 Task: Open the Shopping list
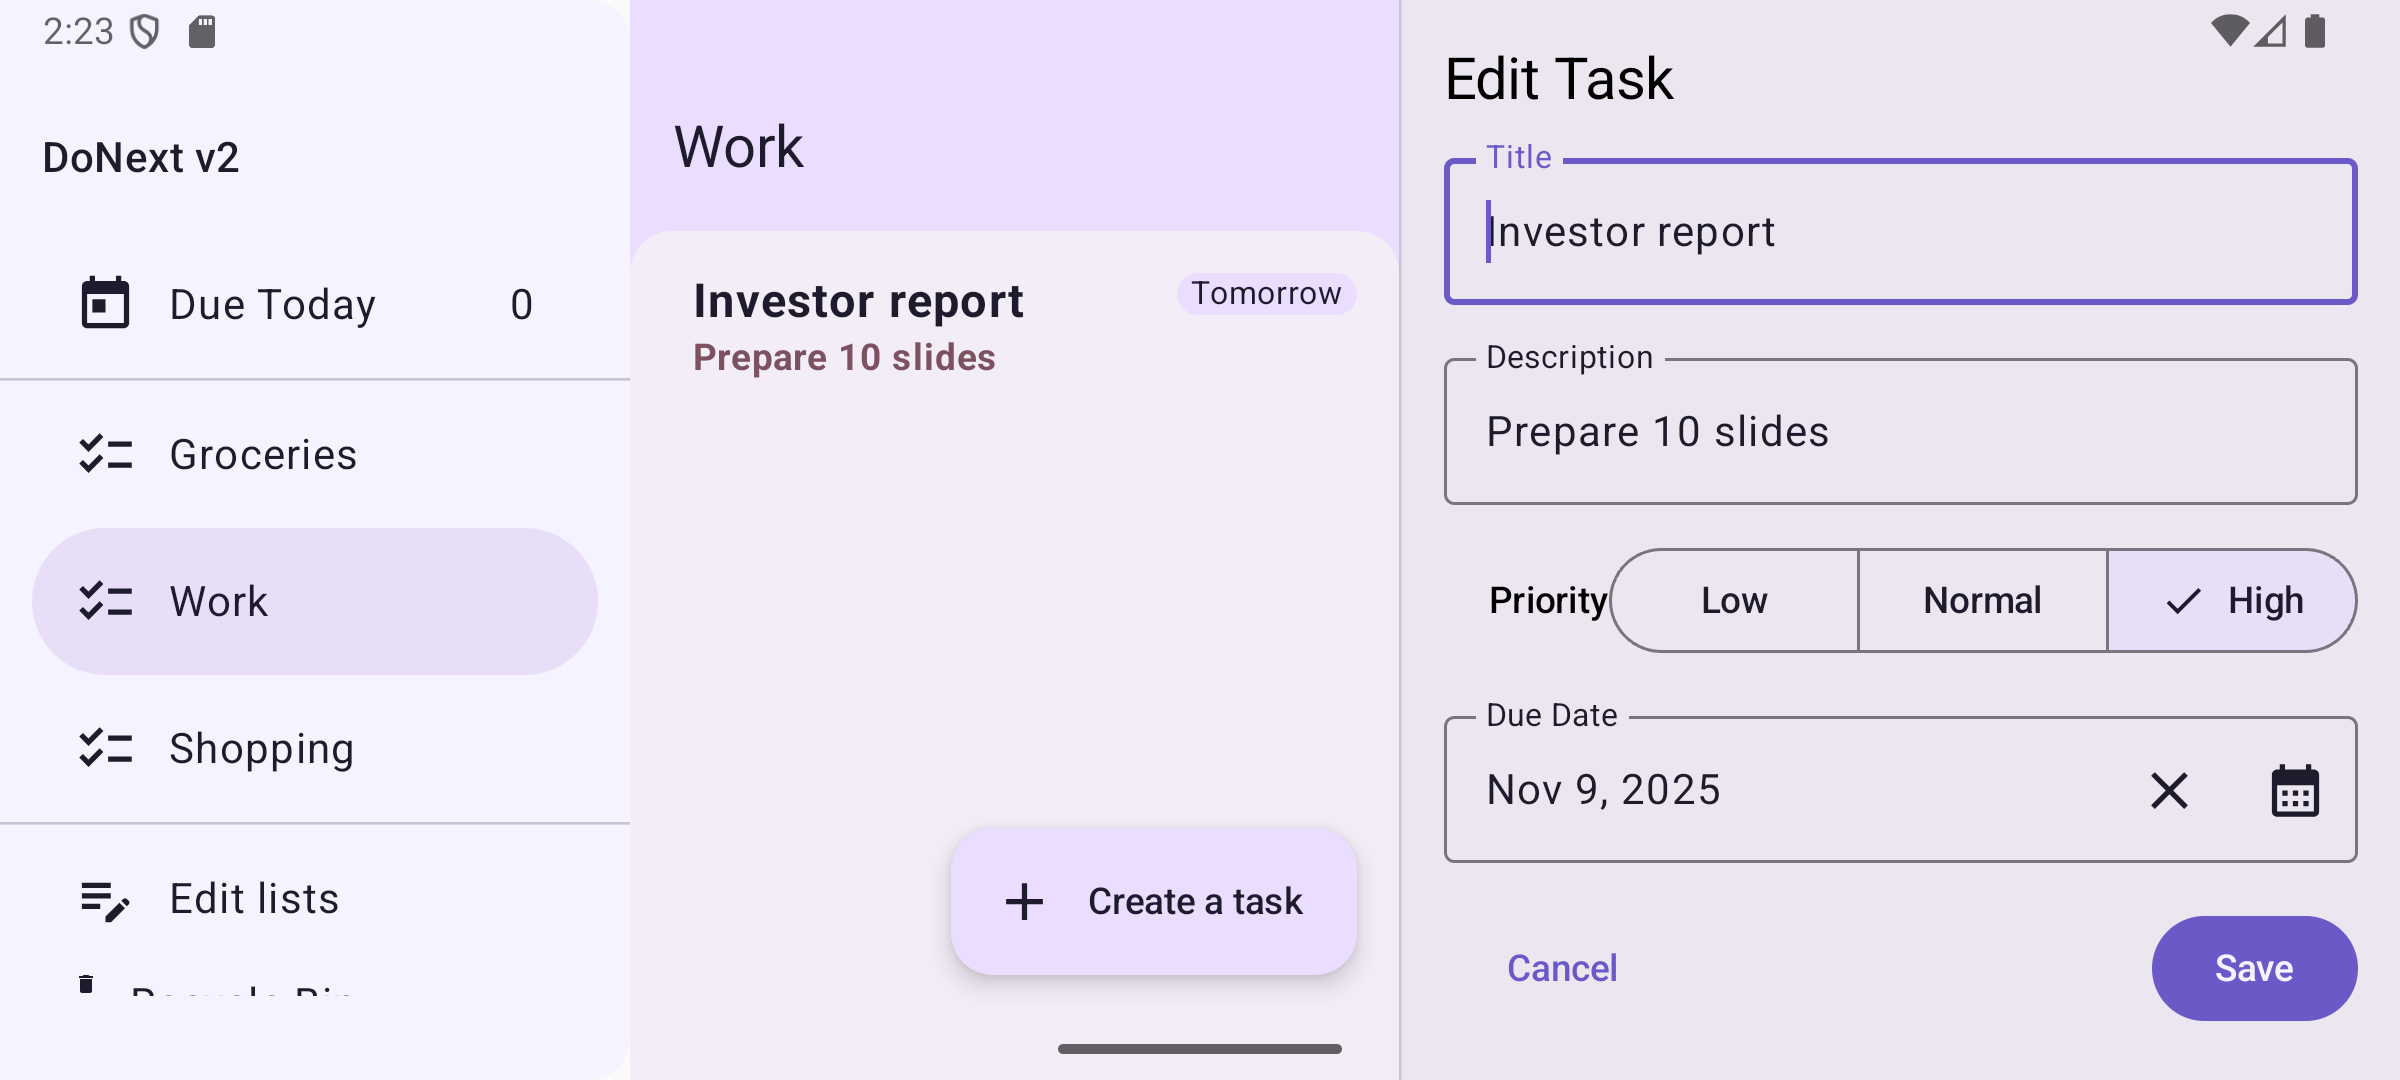pos(262,748)
